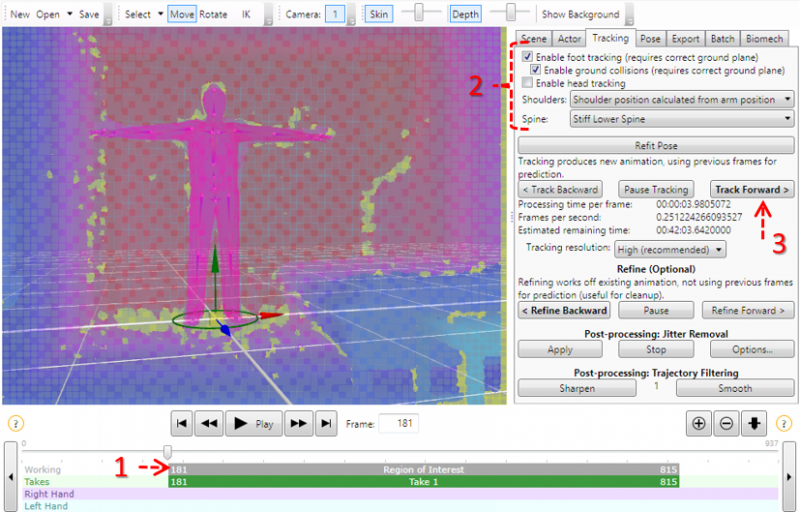Screen dimensions: 800x512
Task: Click the down-arrow icon beside zoom buttons
Action: (x=754, y=423)
